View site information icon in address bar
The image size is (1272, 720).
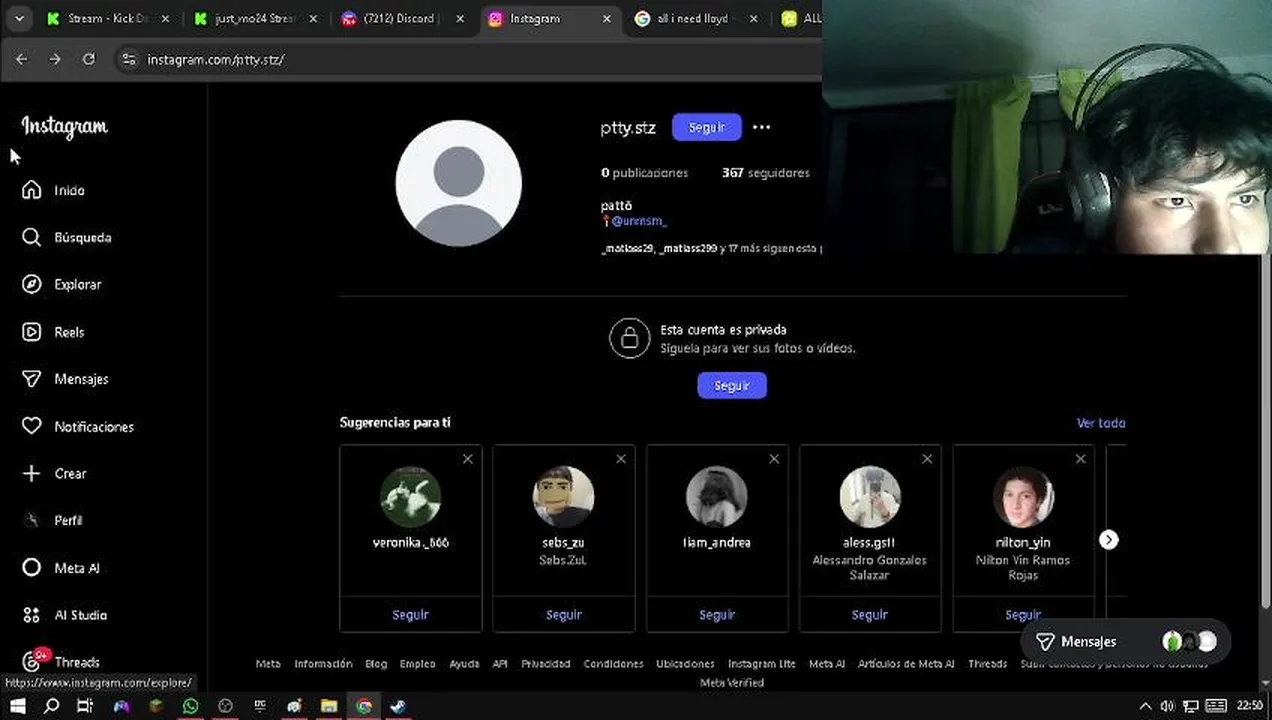coord(128,60)
